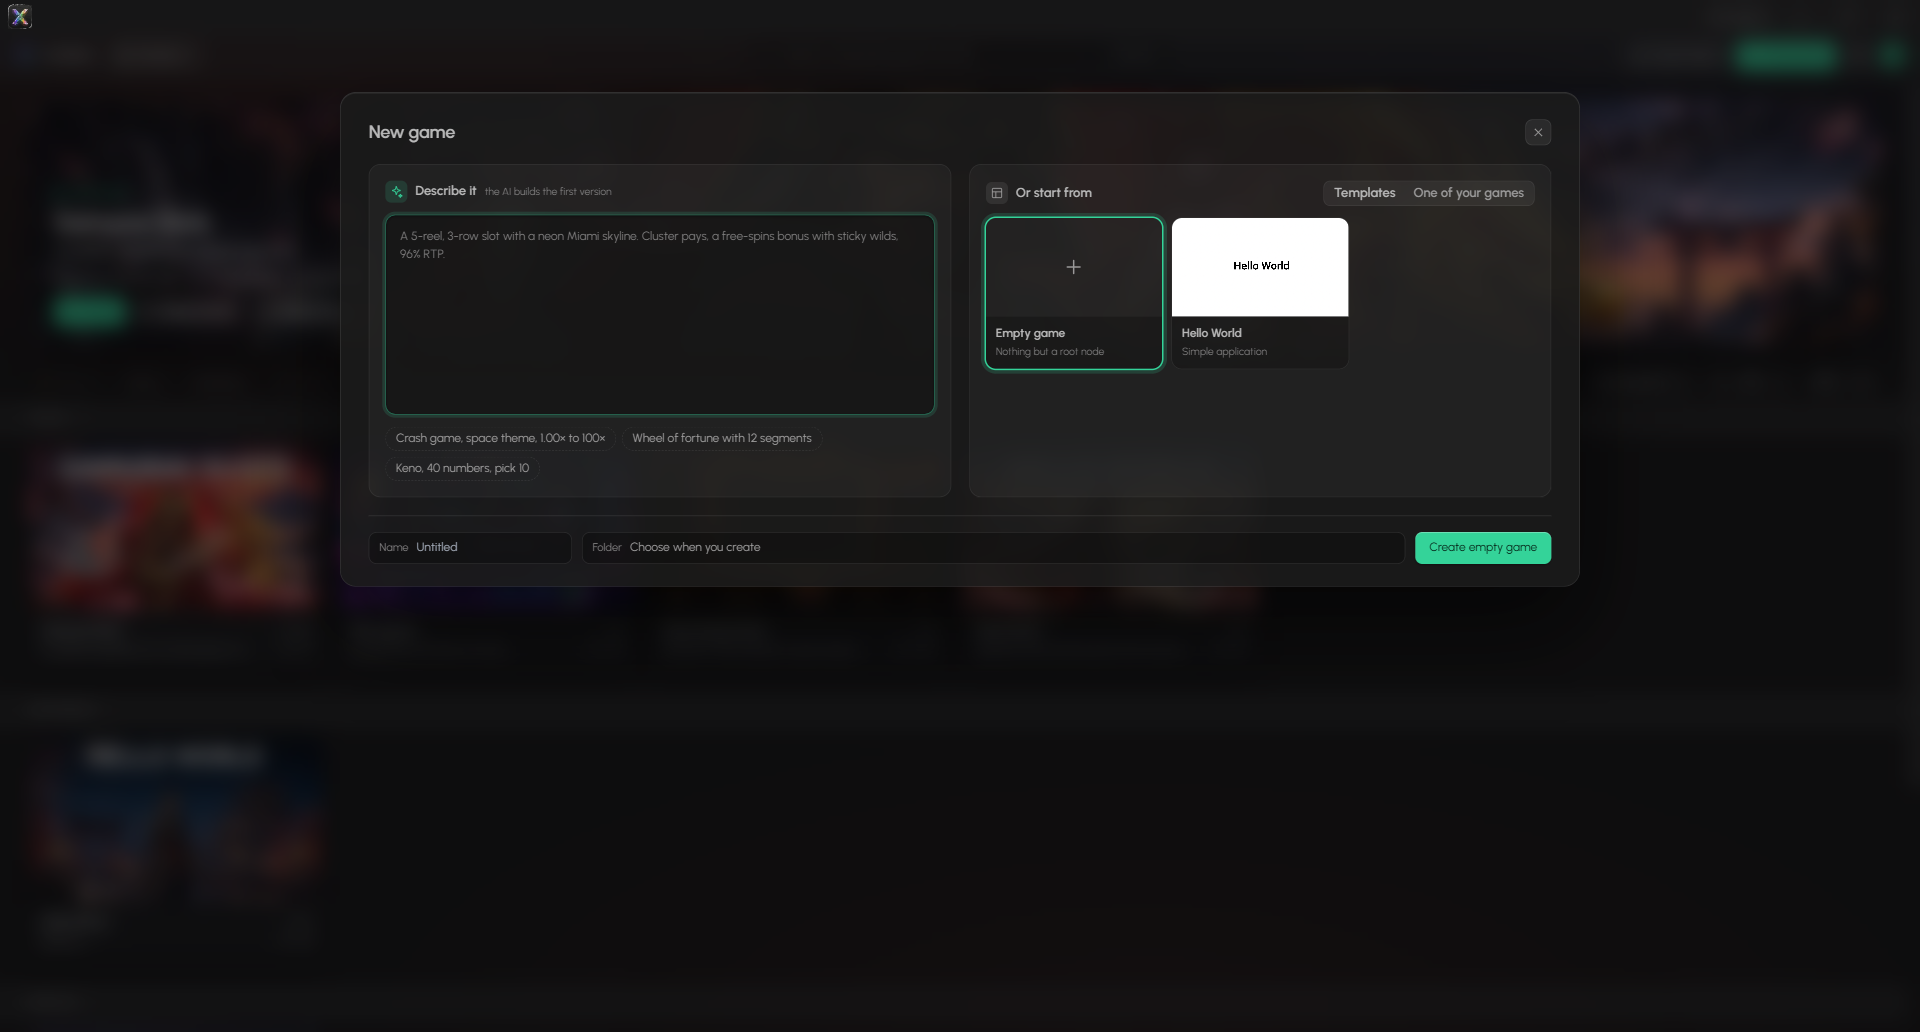Screen dimensions: 1920x1032
Task: Click the game description text area
Action: tap(660, 314)
